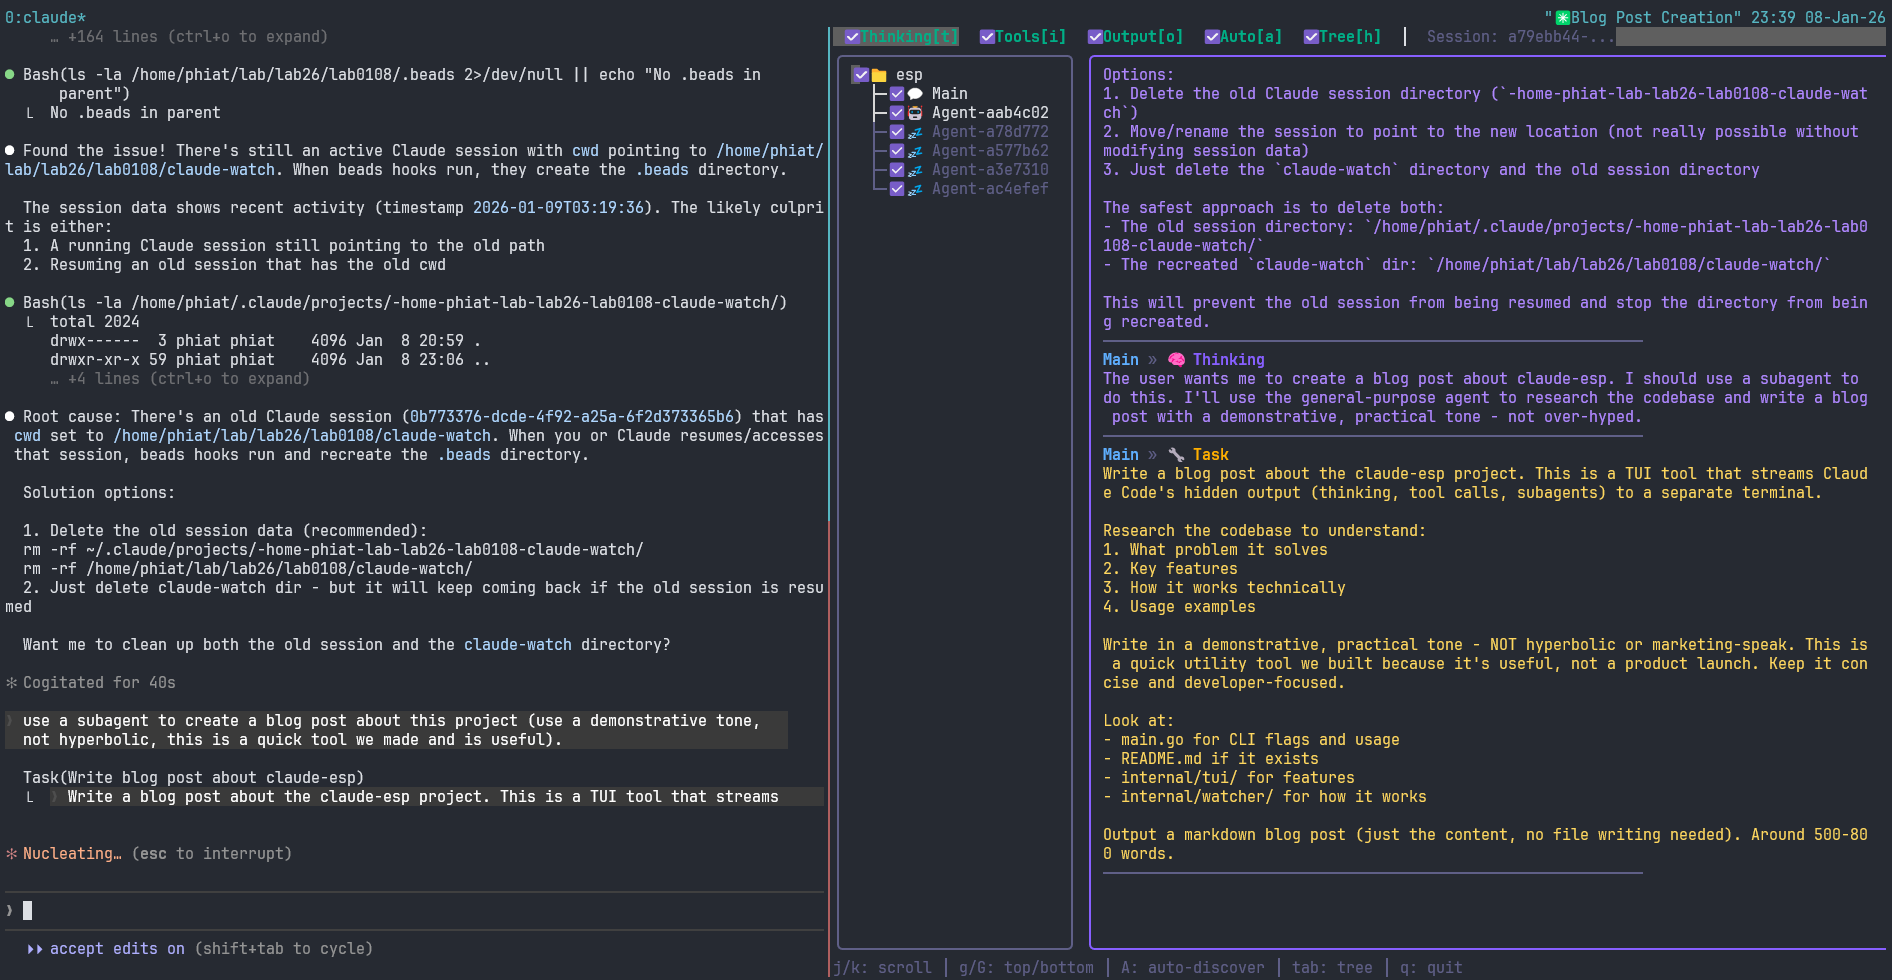The height and width of the screenshot is (980, 1892).
Task: Toggle the Tree[h] checkbox
Action: click(x=1311, y=37)
